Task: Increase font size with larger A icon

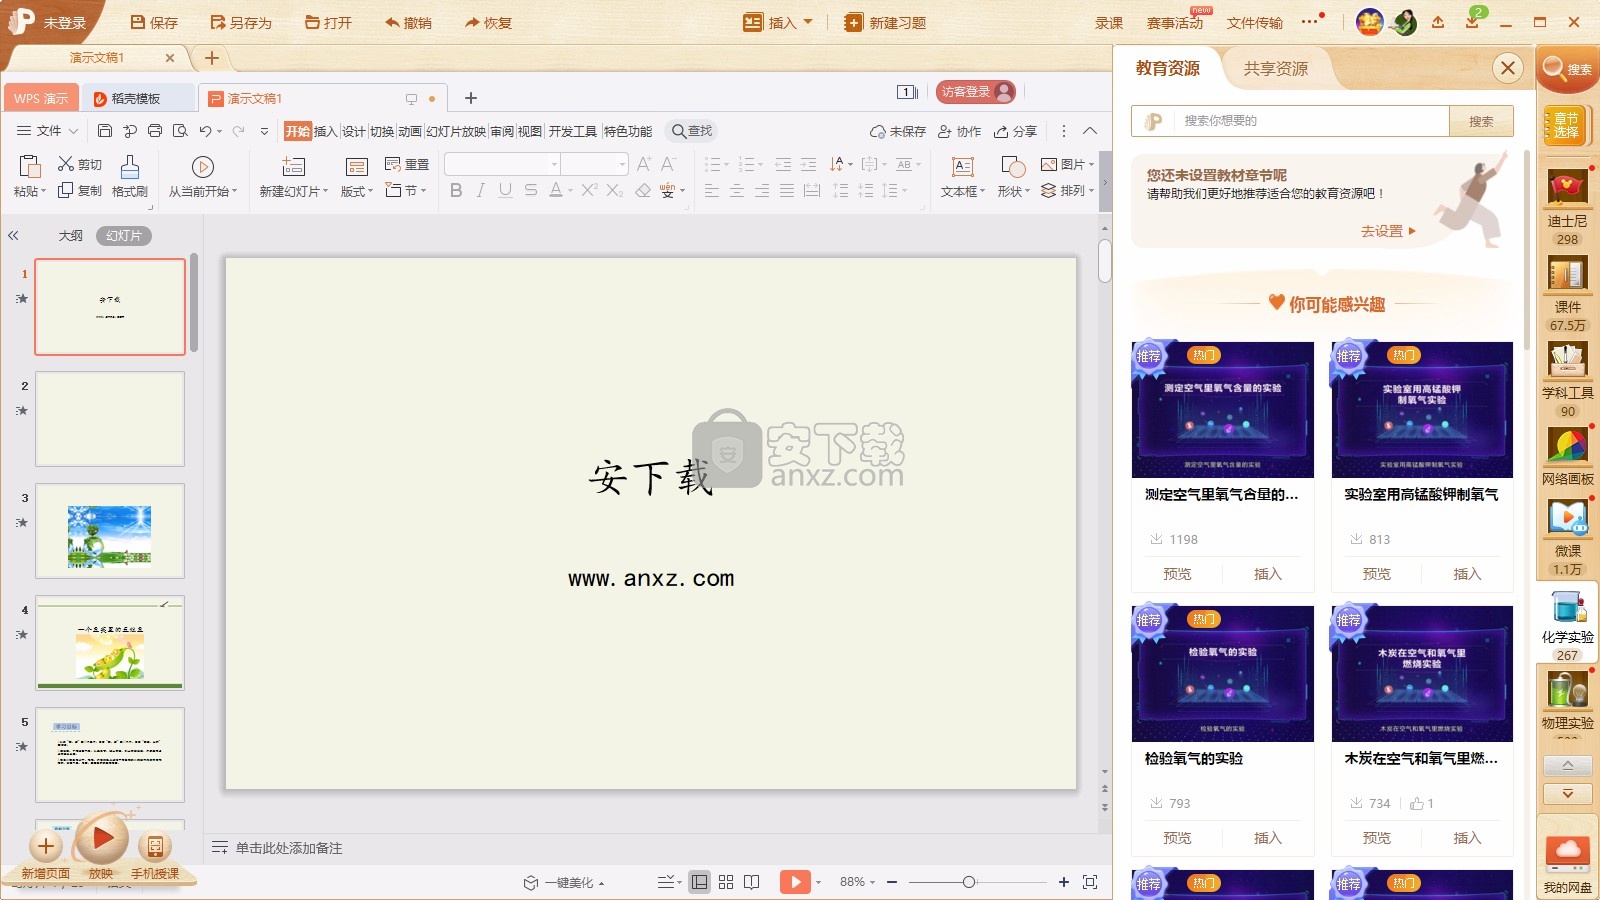Action: pyautogui.click(x=644, y=164)
